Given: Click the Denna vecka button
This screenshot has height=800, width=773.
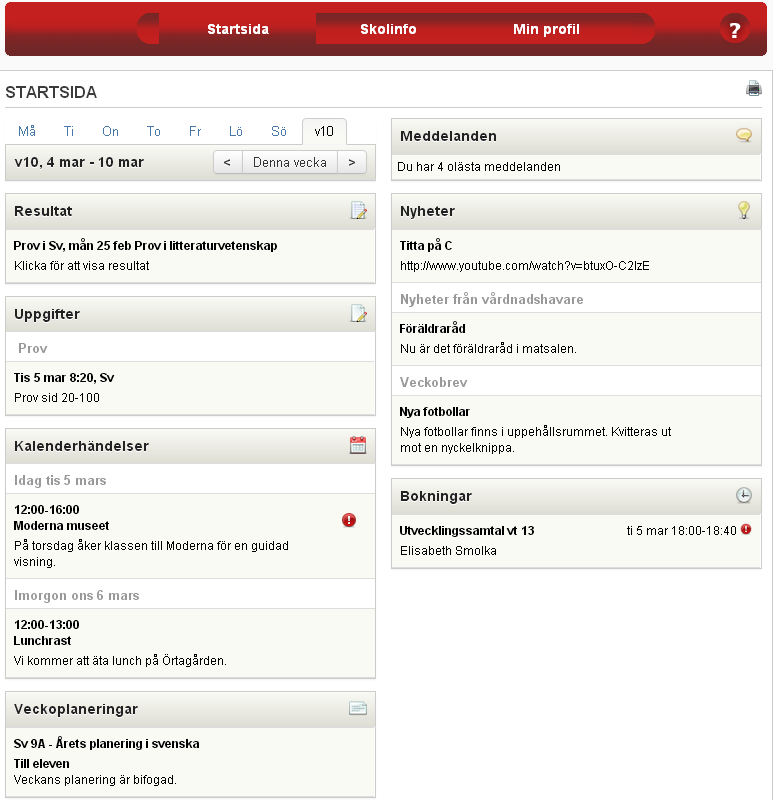Looking at the screenshot, I should pos(290,162).
